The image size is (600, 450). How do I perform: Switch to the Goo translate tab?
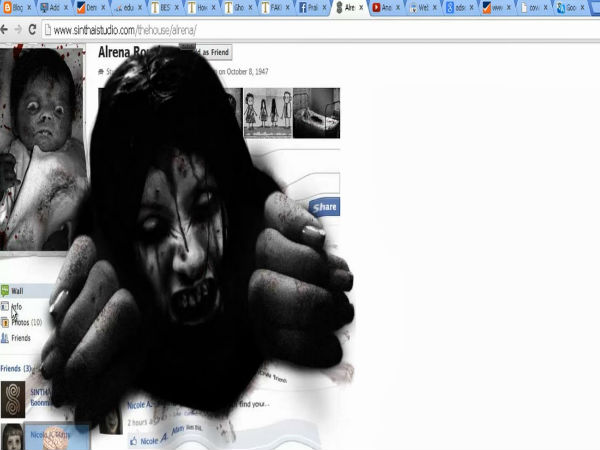click(x=571, y=7)
